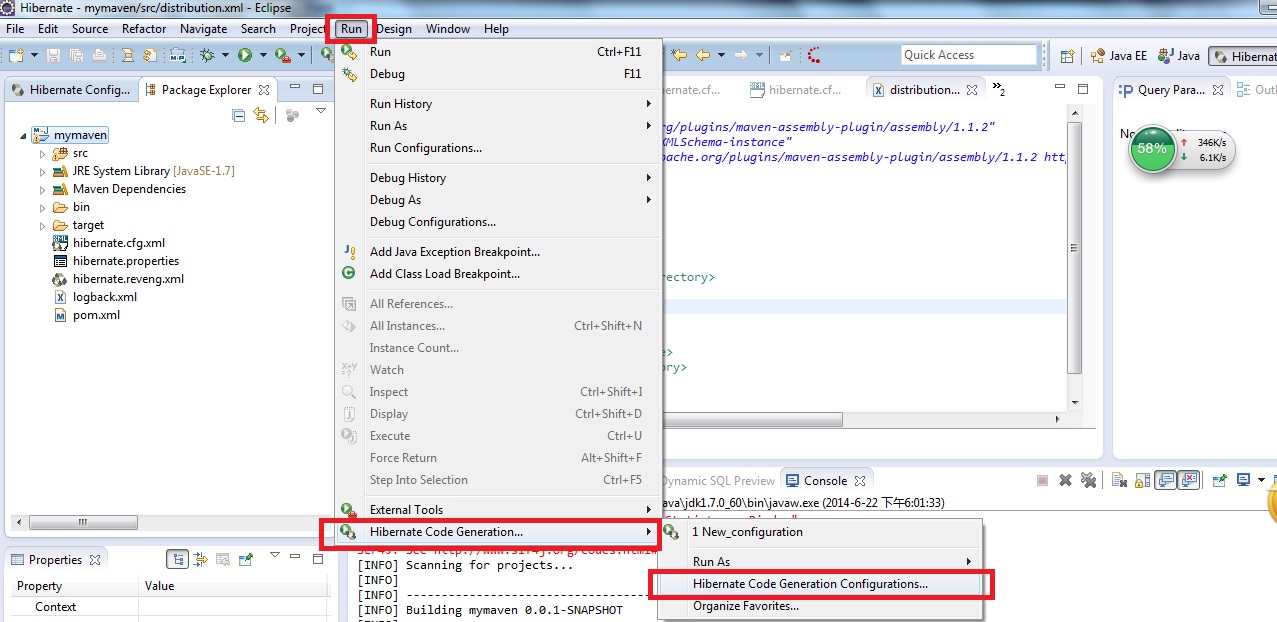Open dropdown arrow next to Debug icon

(225, 55)
